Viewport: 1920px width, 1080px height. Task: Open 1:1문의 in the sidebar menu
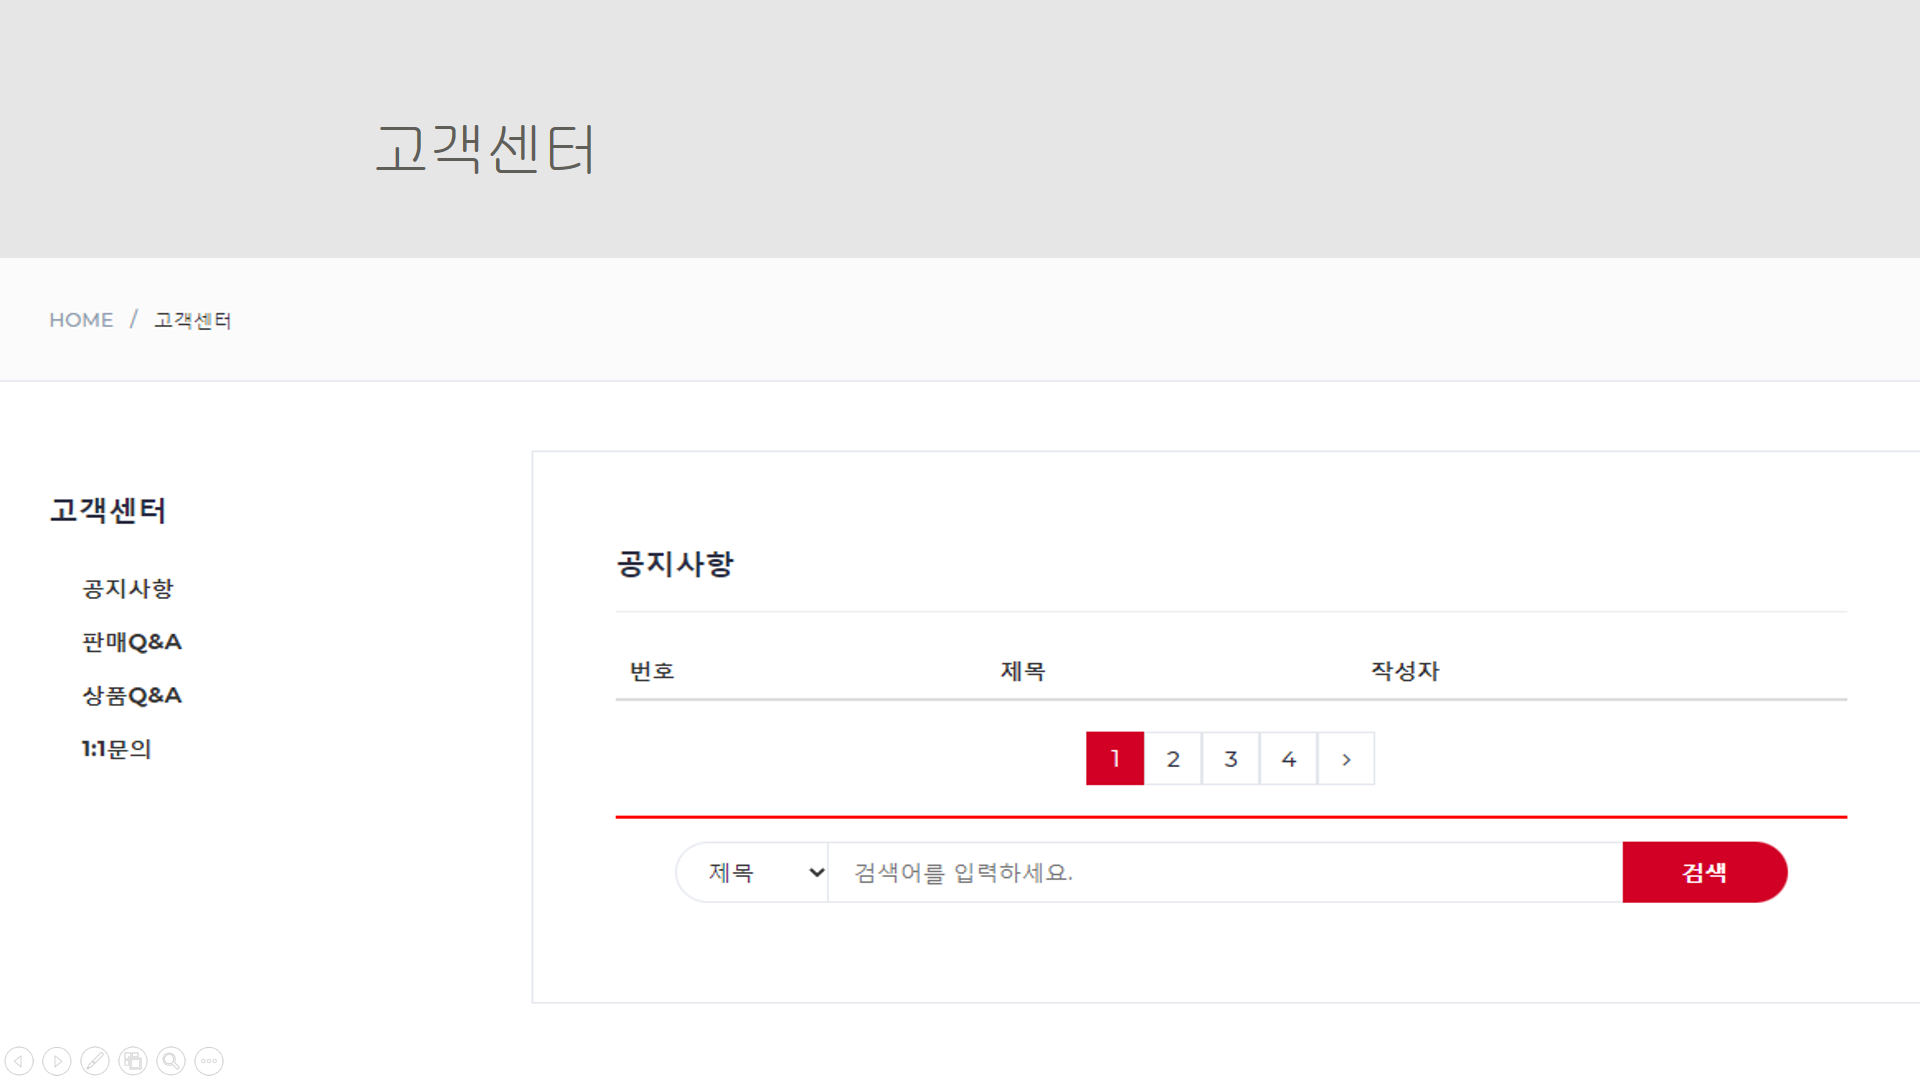click(x=117, y=749)
